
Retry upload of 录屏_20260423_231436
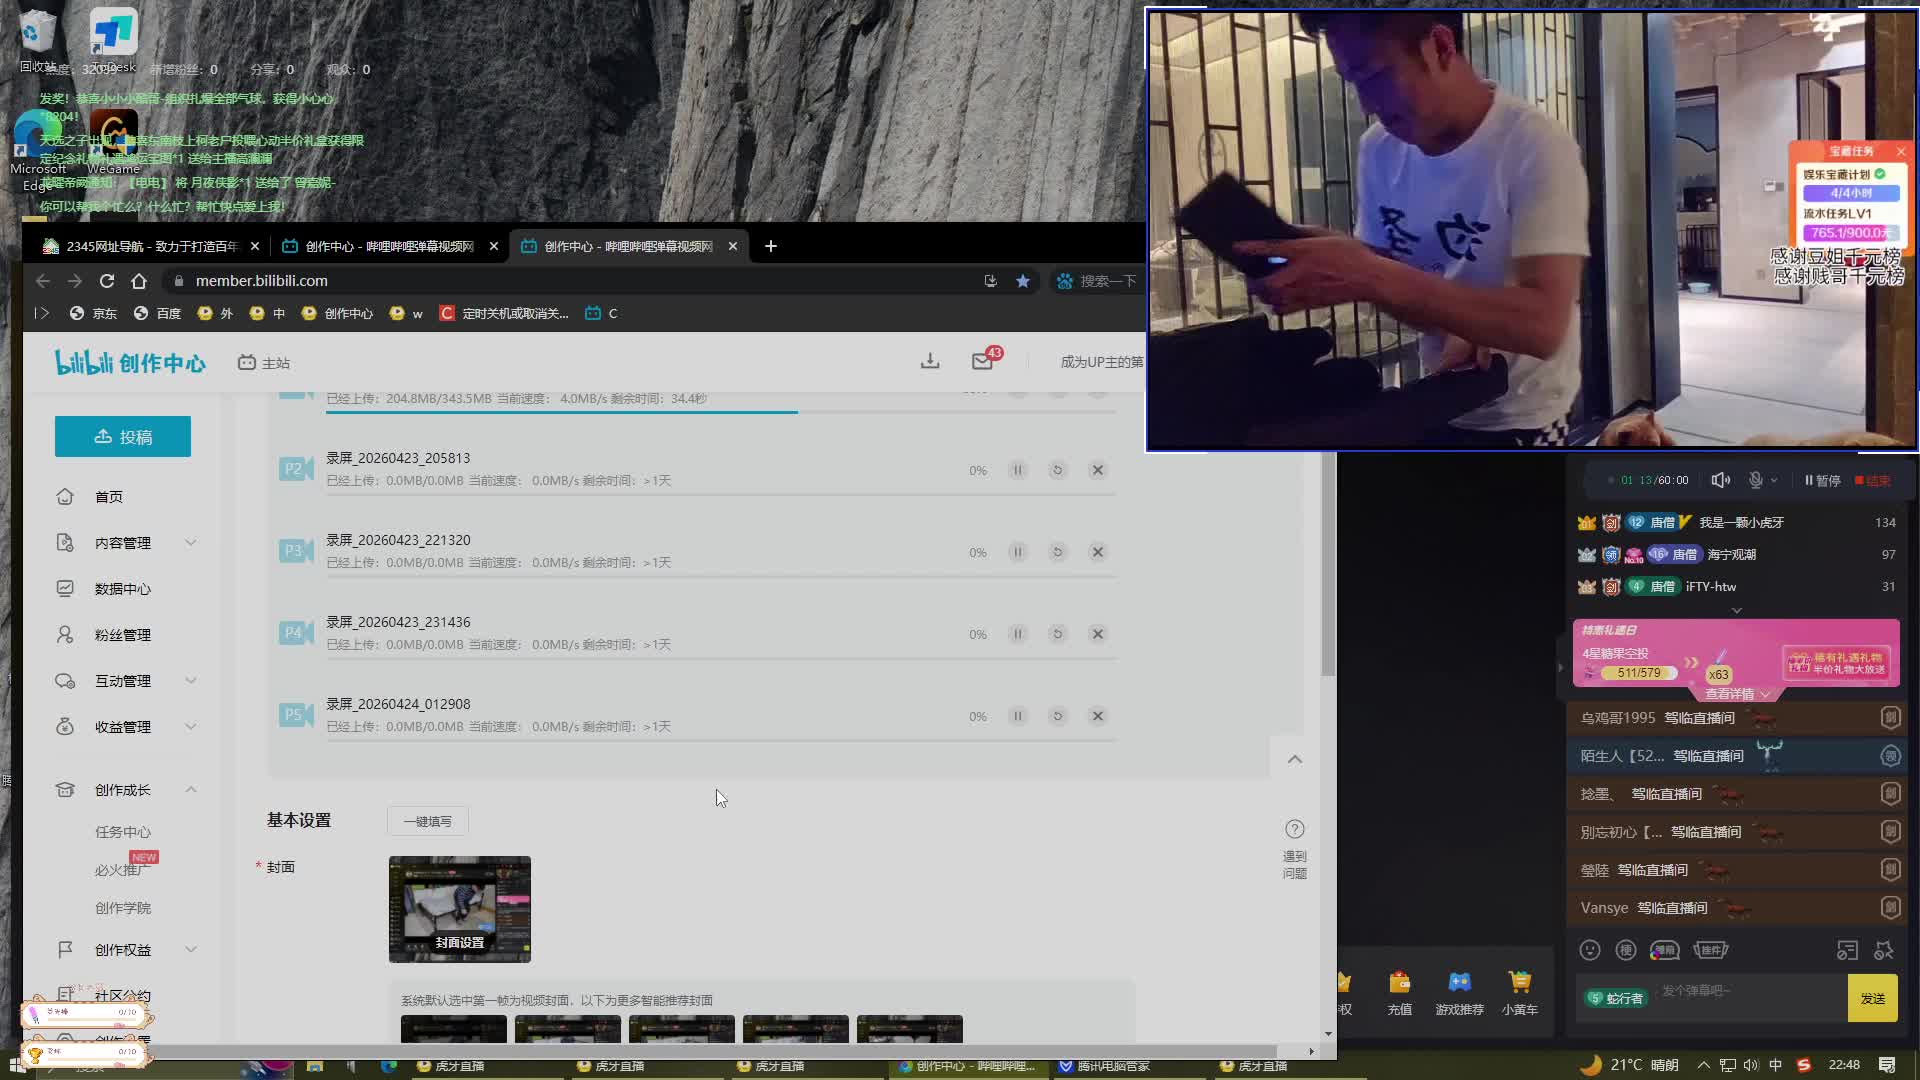tap(1057, 634)
